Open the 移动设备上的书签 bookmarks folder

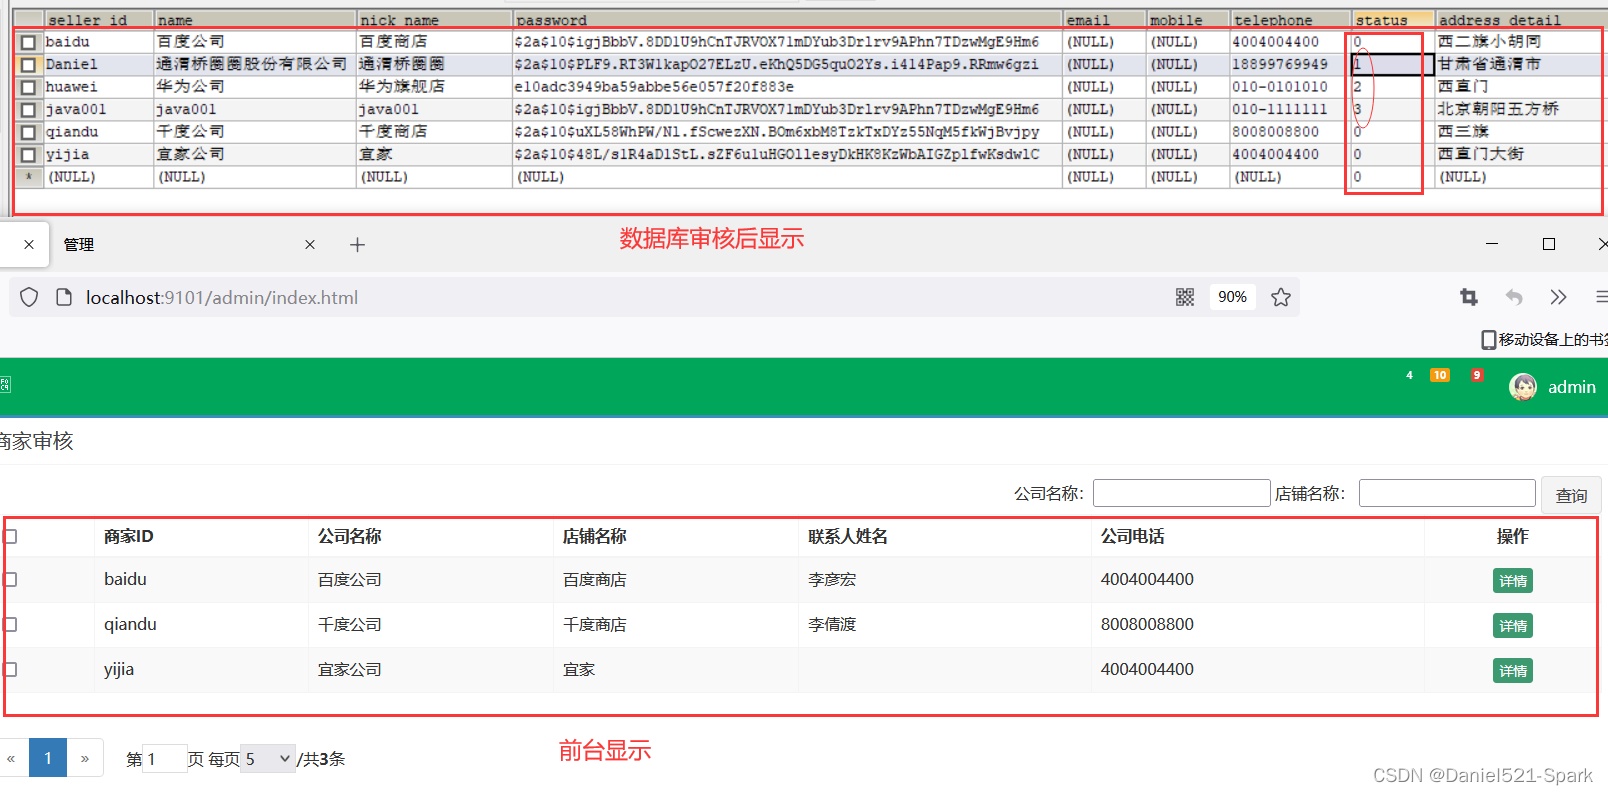tap(1543, 339)
